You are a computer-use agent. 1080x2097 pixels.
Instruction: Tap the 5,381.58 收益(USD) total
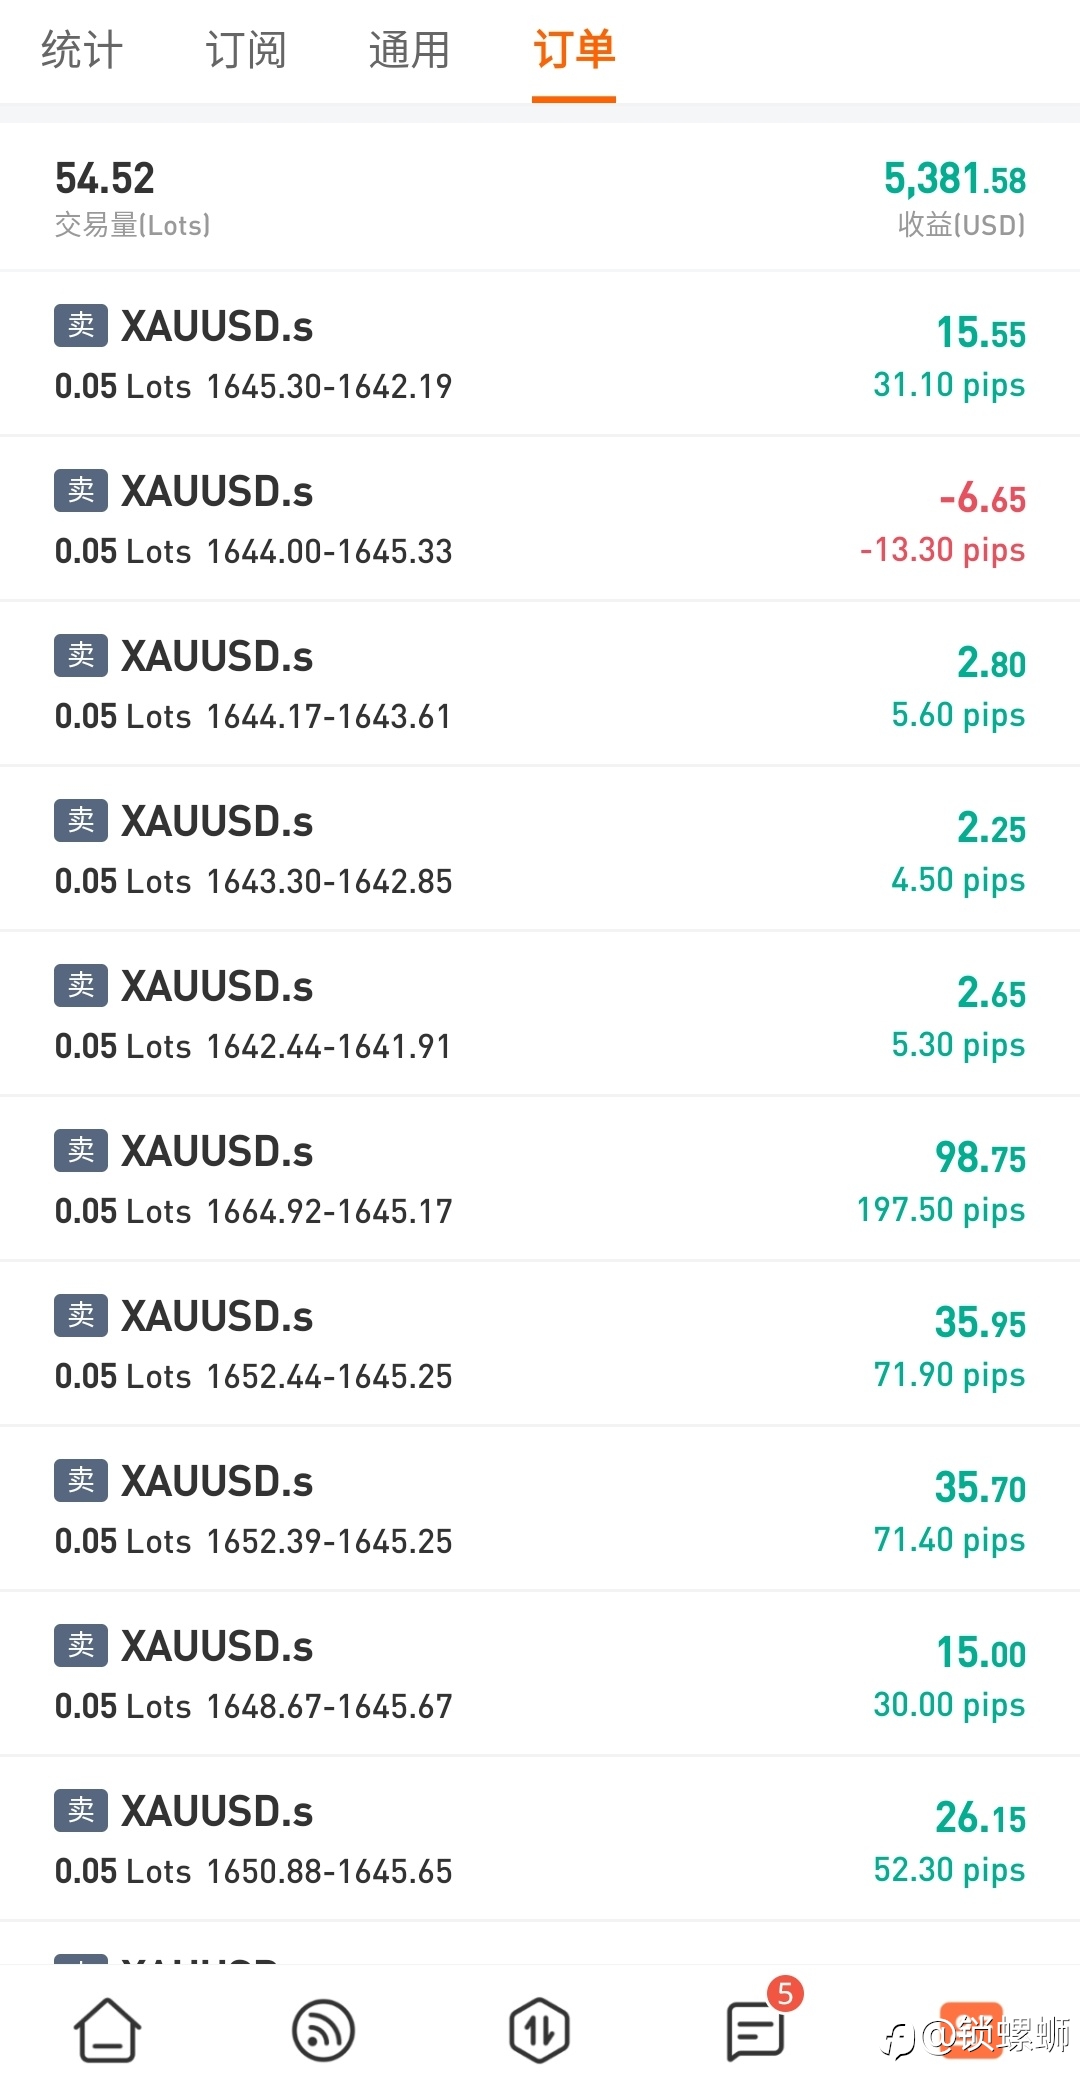955,199
